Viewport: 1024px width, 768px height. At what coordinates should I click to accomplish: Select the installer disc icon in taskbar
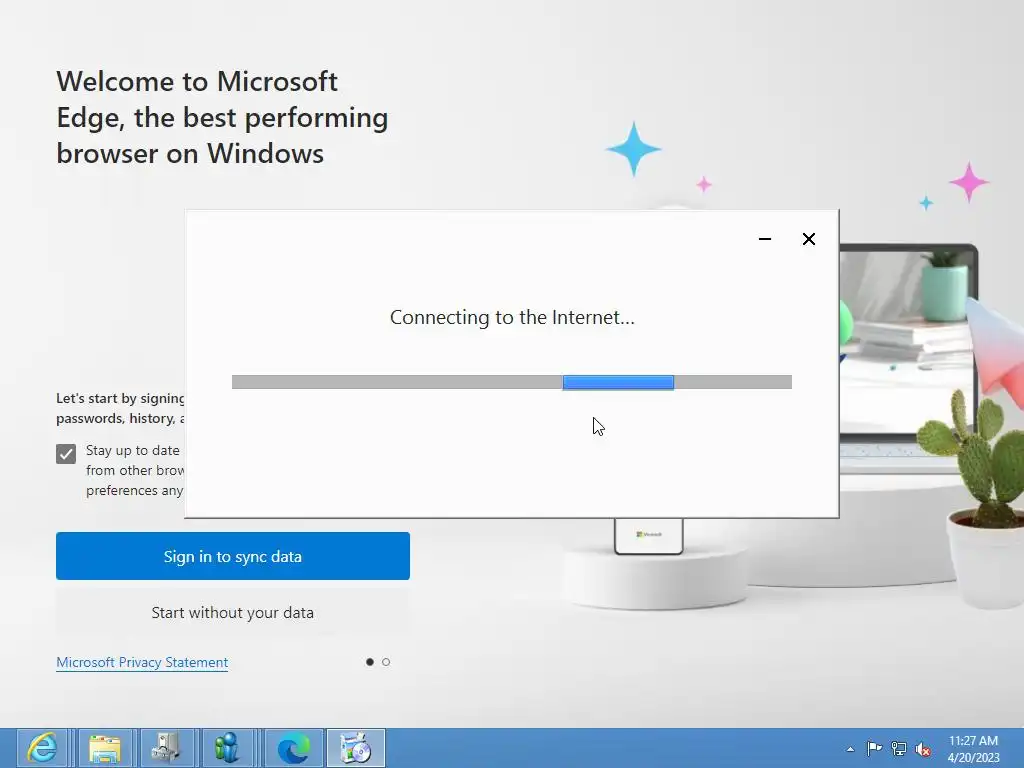pyautogui.click(x=356, y=748)
